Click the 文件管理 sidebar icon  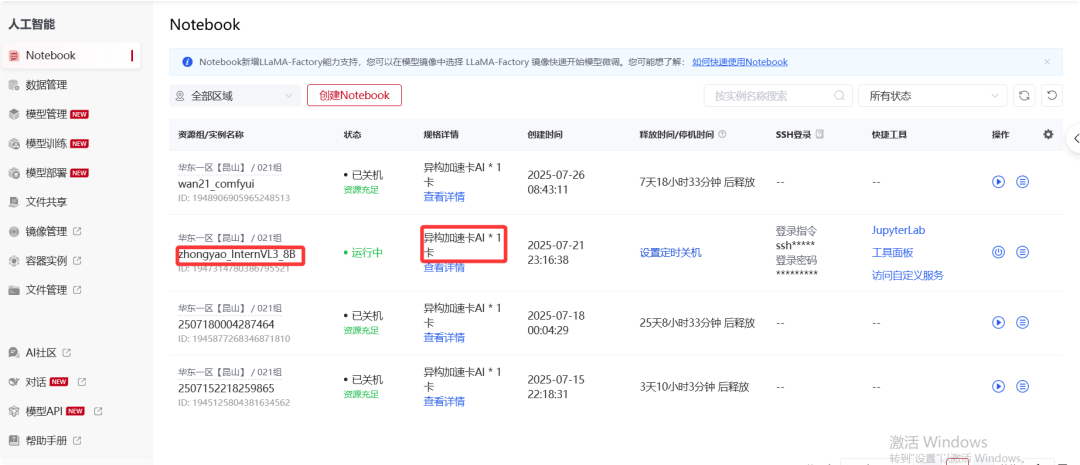[x=14, y=290]
